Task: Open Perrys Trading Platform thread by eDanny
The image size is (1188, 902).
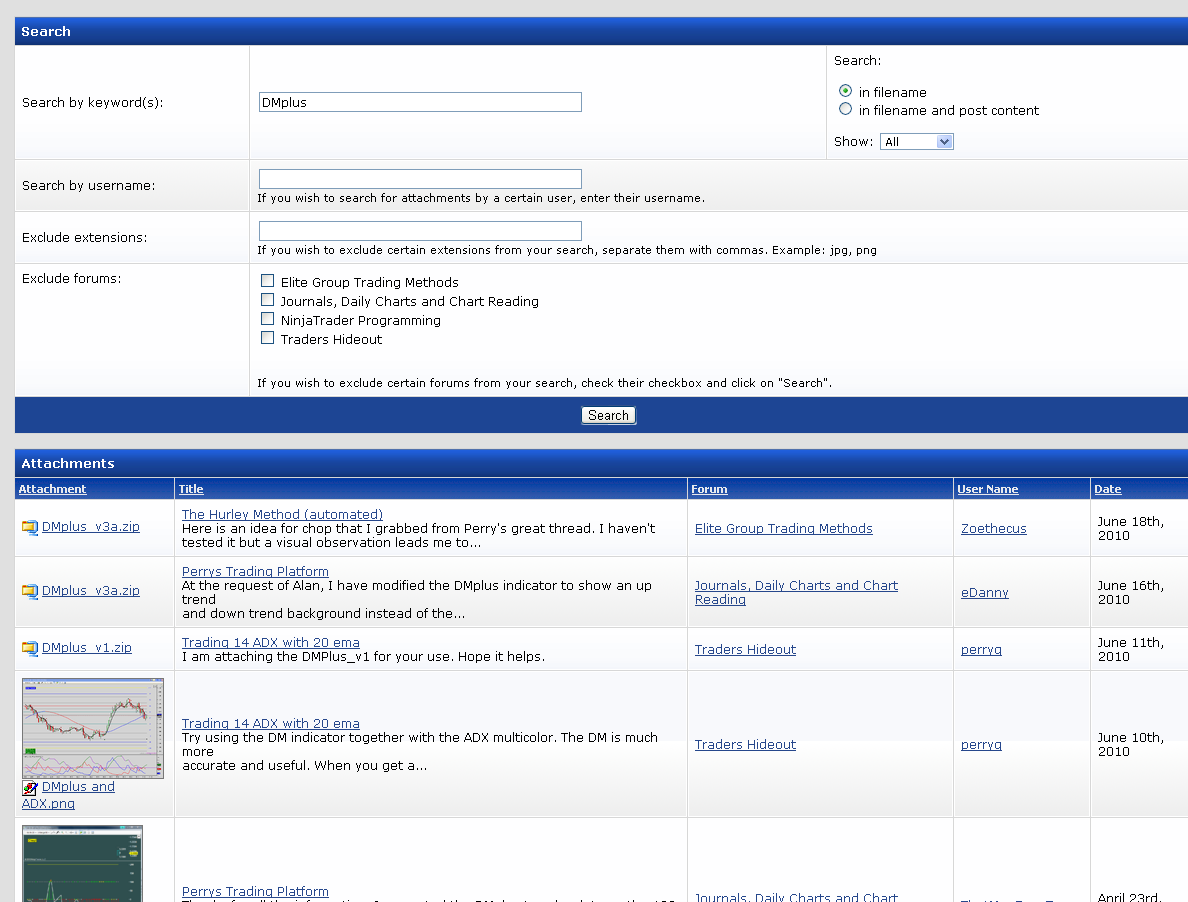Action: click(x=255, y=572)
